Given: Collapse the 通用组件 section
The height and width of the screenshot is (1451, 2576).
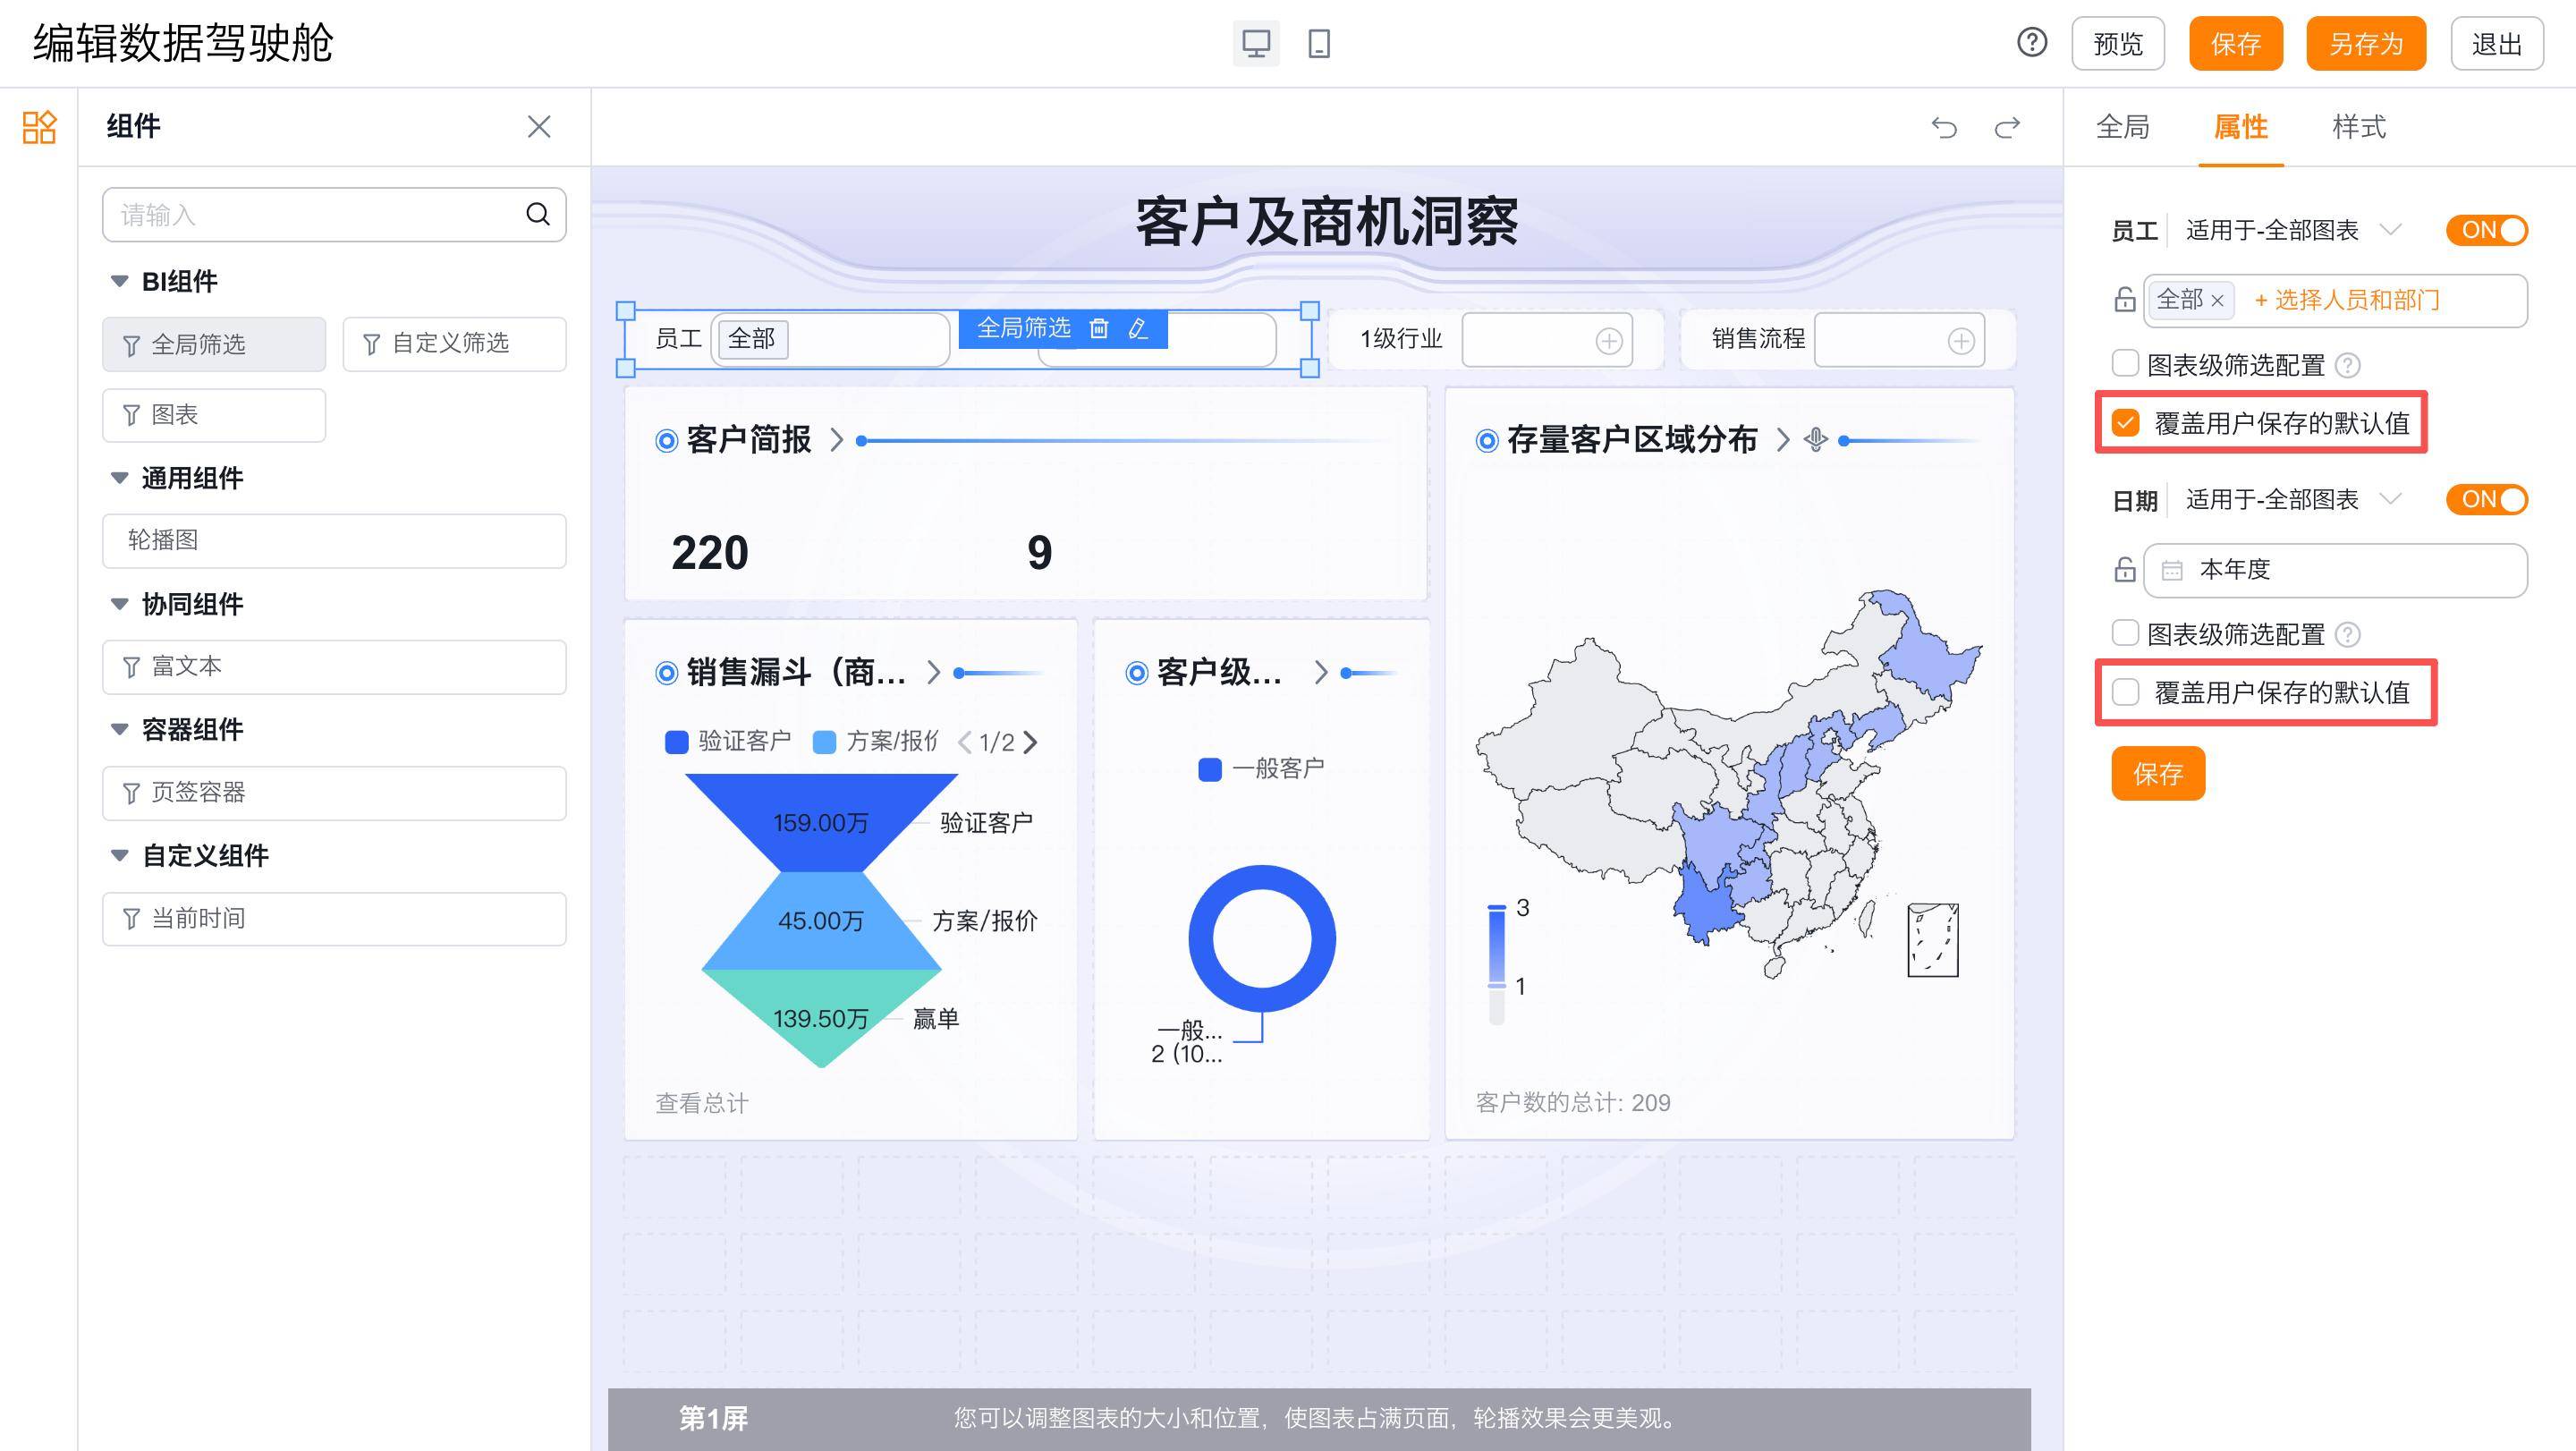Looking at the screenshot, I should click(x=119, y=478).
